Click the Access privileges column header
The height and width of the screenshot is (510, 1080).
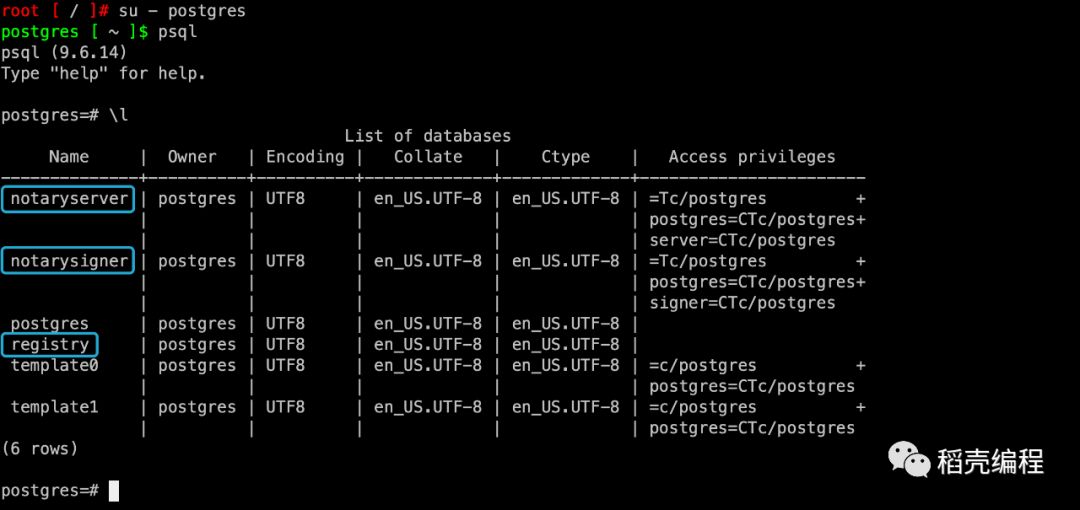752,157
